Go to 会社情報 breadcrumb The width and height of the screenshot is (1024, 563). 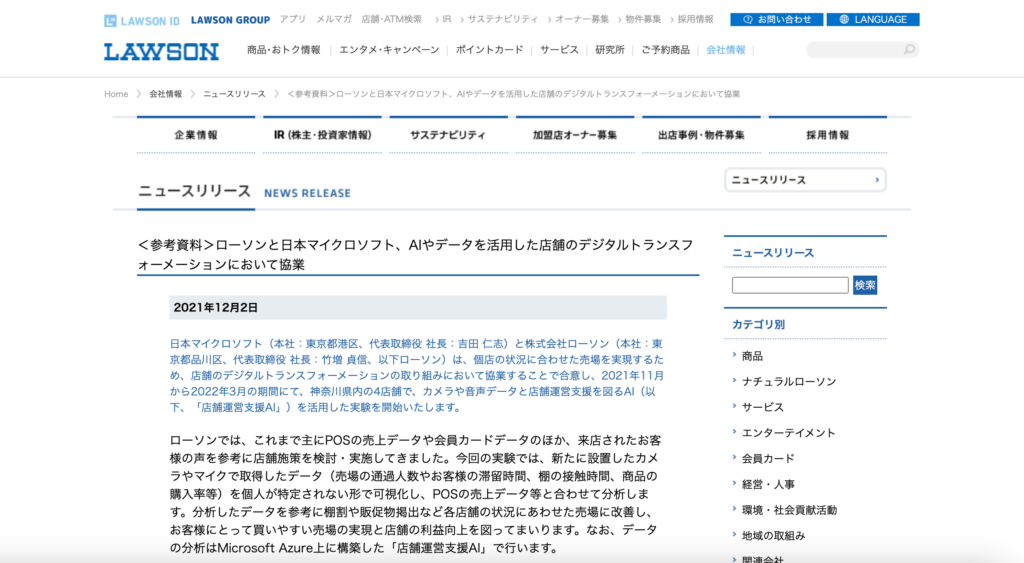(x=165, y=94)
